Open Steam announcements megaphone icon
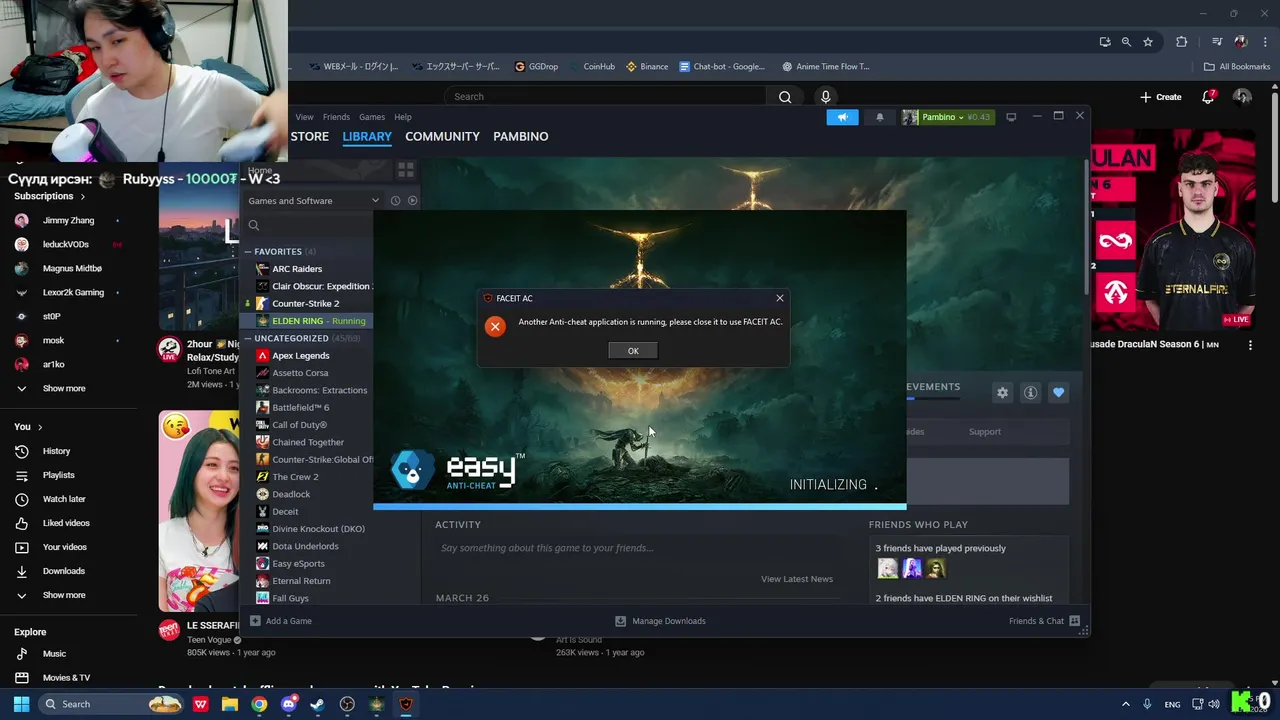Screen dimensions: 1280x720 click(x=842, y=117)
